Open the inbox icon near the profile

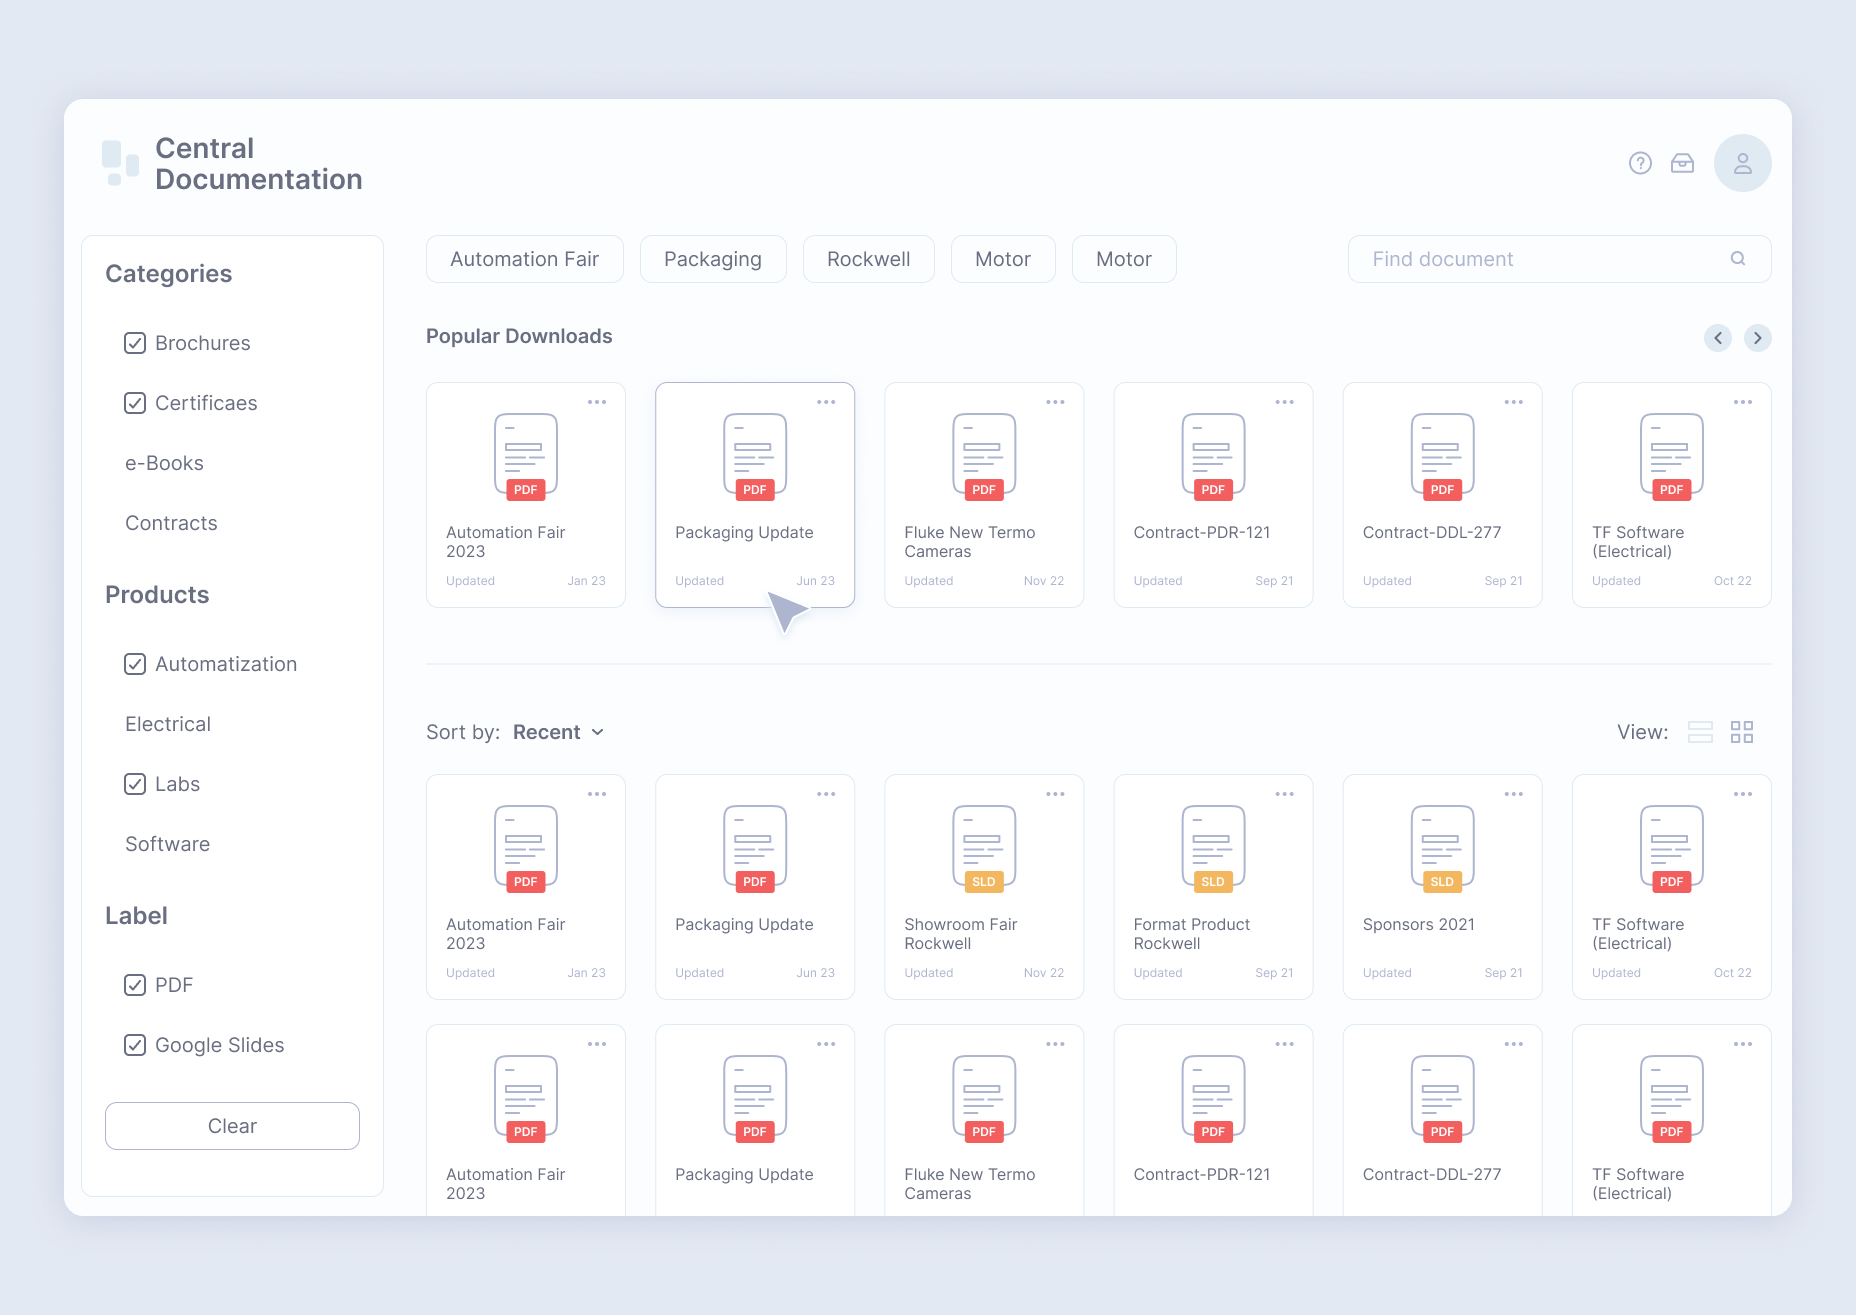click(1683, 162)
